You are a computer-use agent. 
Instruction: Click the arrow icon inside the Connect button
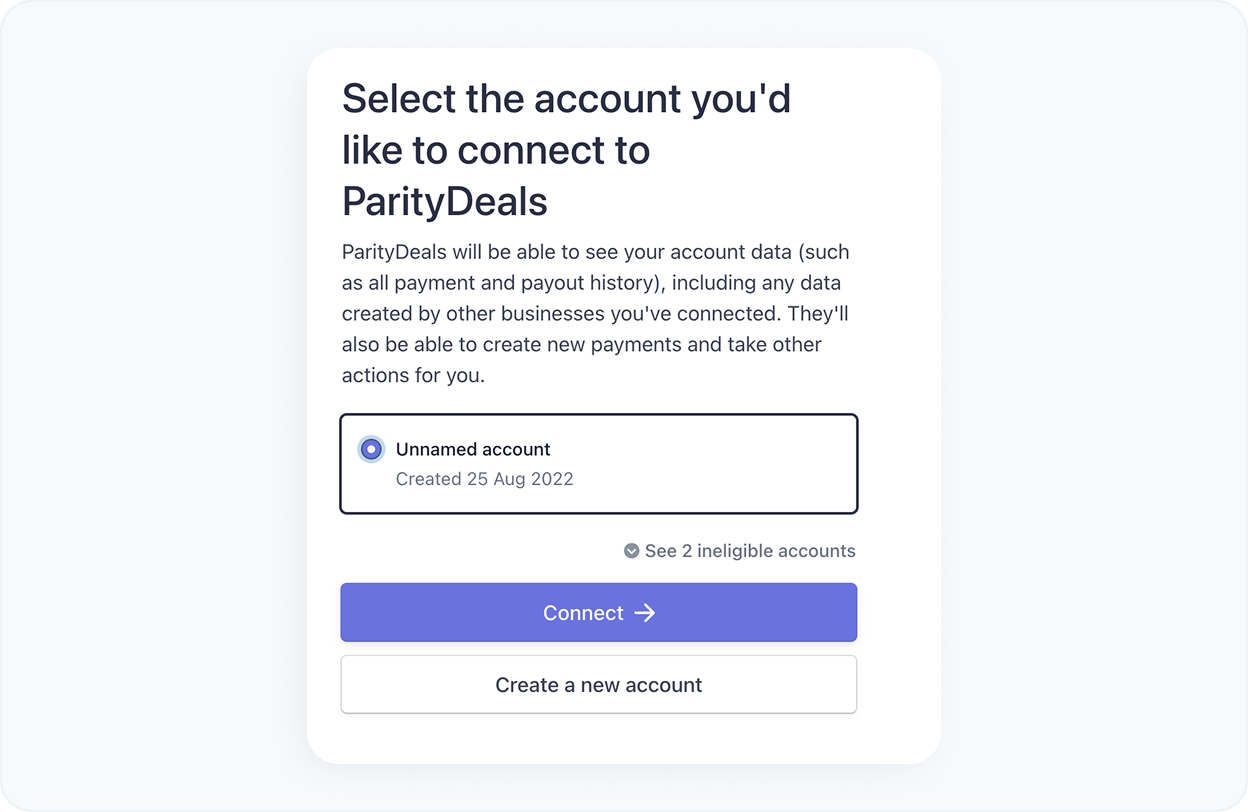click(646, 612)
